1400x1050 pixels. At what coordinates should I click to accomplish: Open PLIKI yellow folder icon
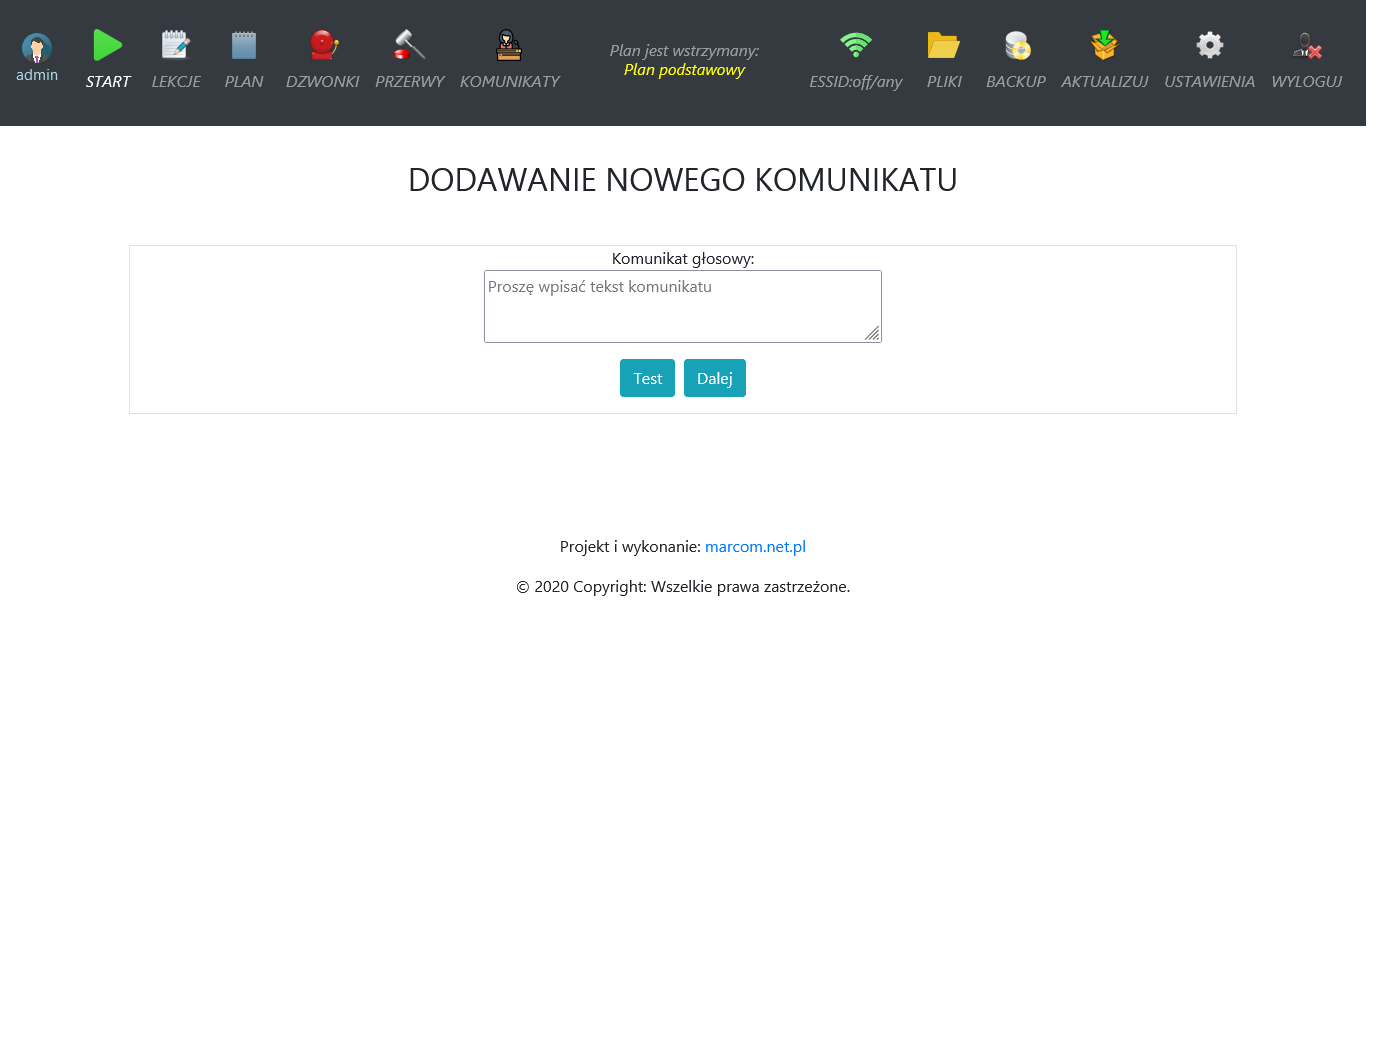click(x=944, y=45)
